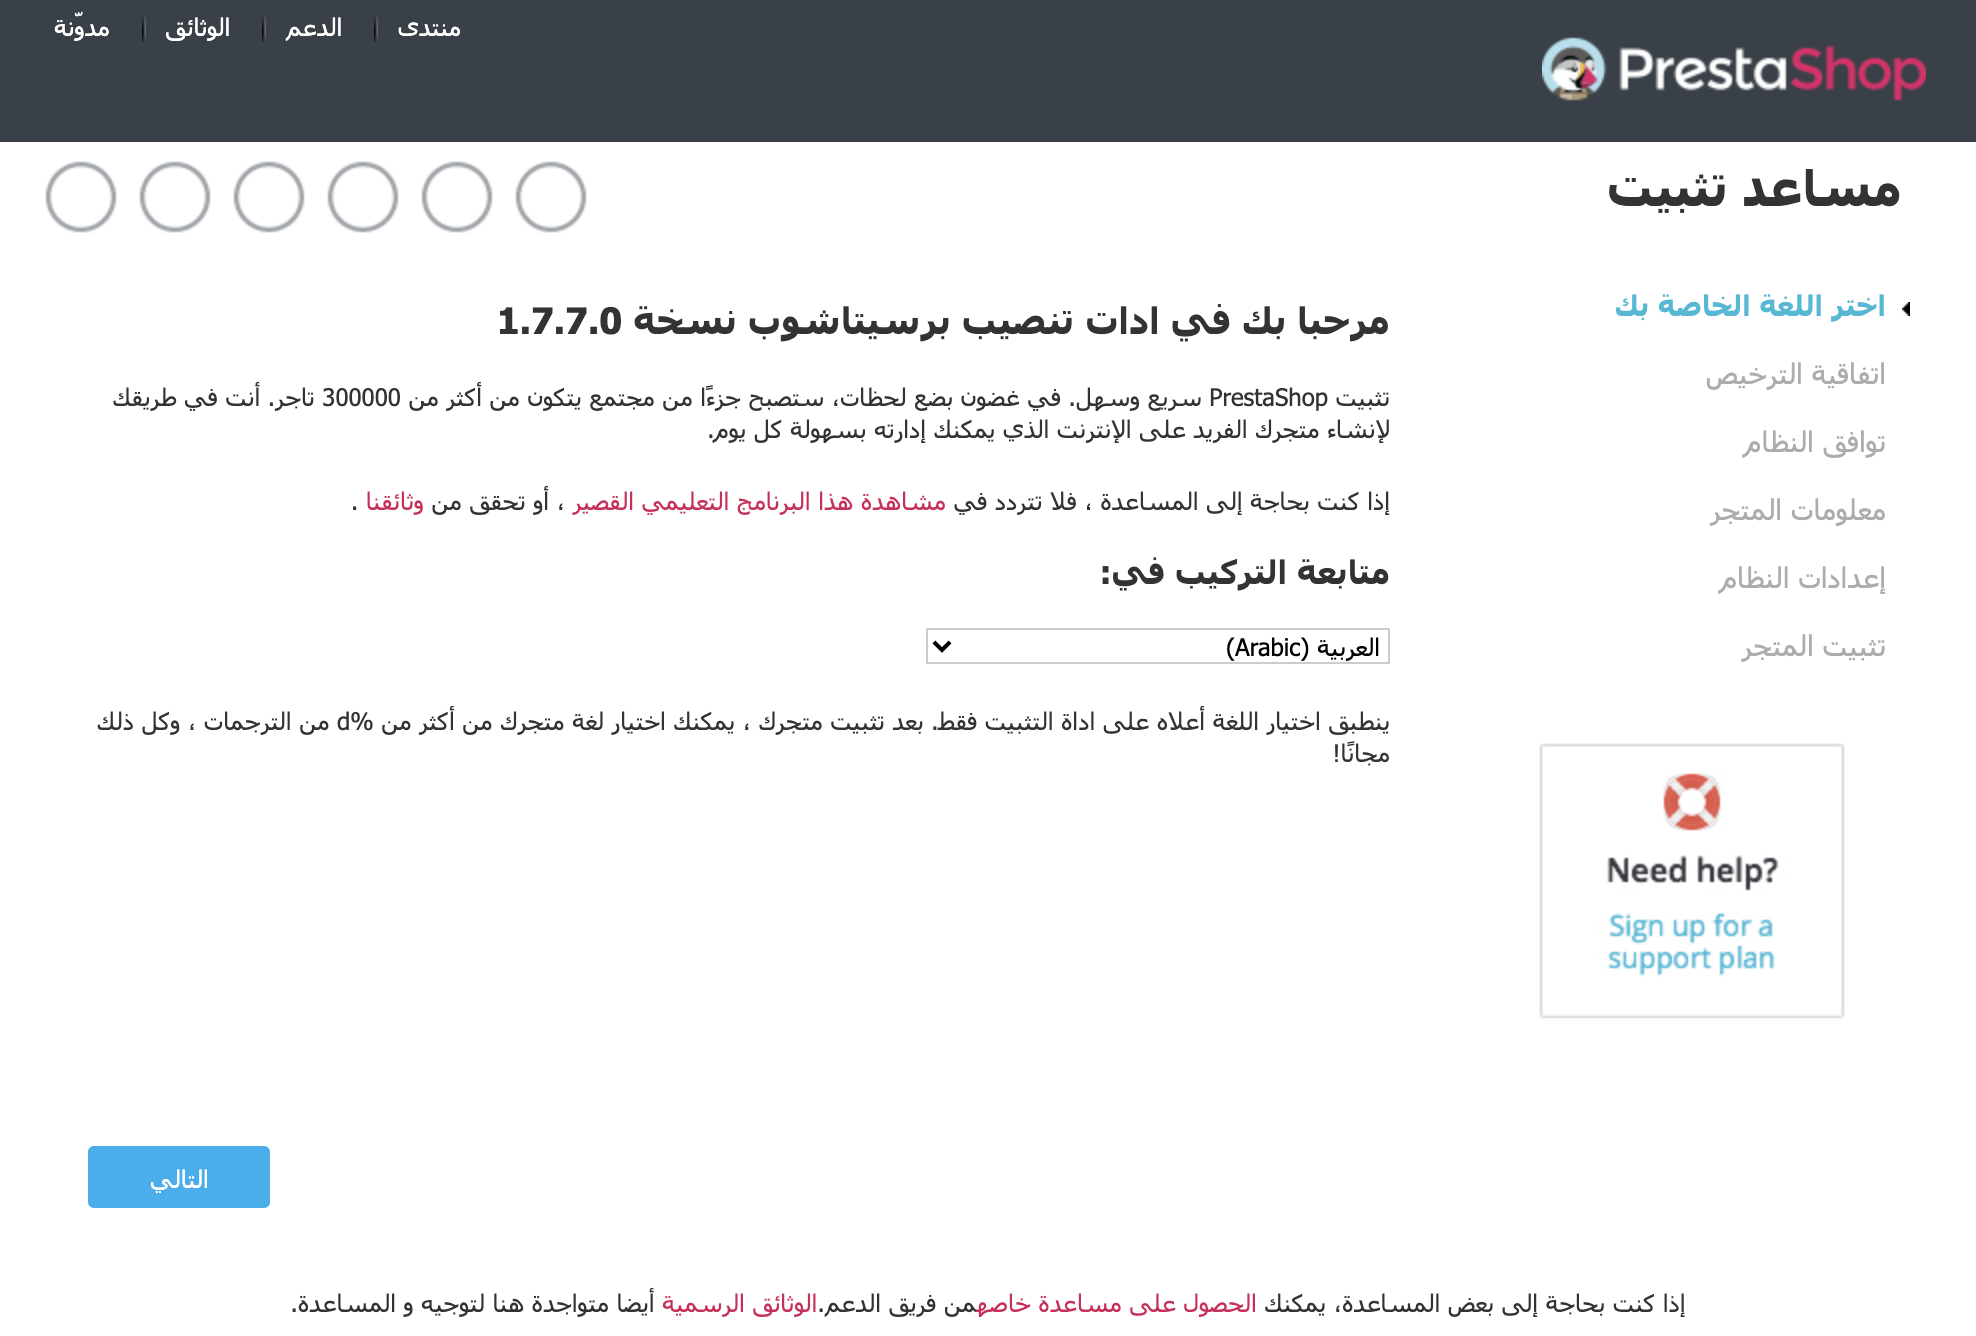
Task: Select the اتفاقية الترخيص step in the sidebar
Action: (1795, 375)
